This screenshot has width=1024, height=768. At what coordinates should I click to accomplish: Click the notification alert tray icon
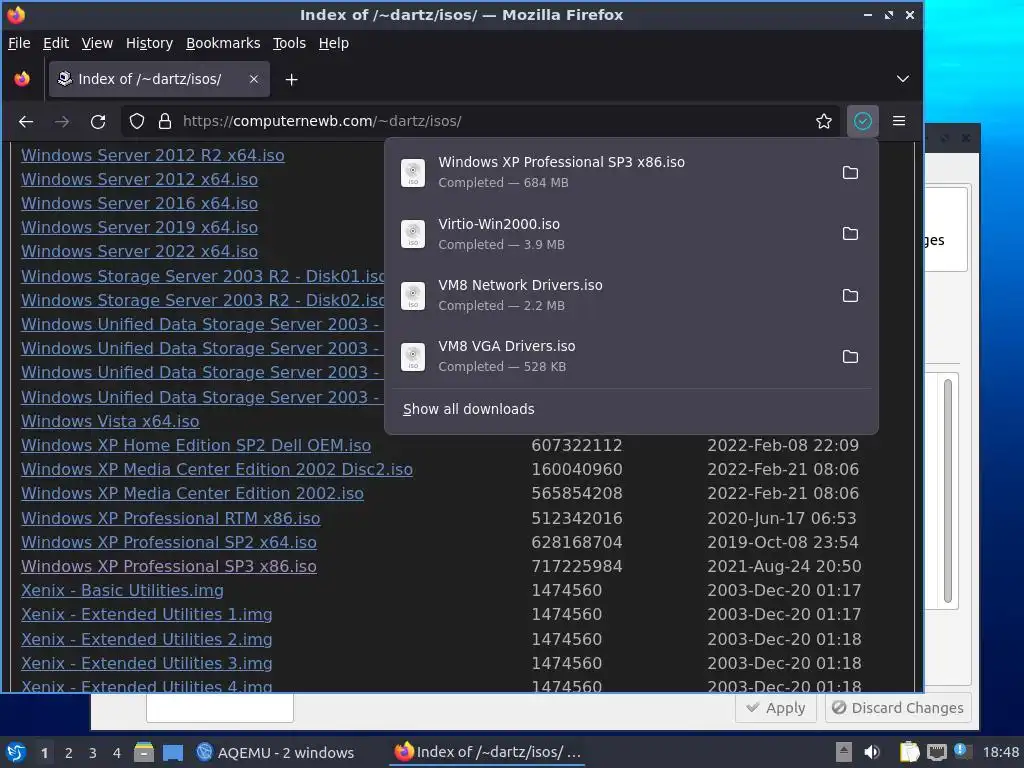coord(963,751)
